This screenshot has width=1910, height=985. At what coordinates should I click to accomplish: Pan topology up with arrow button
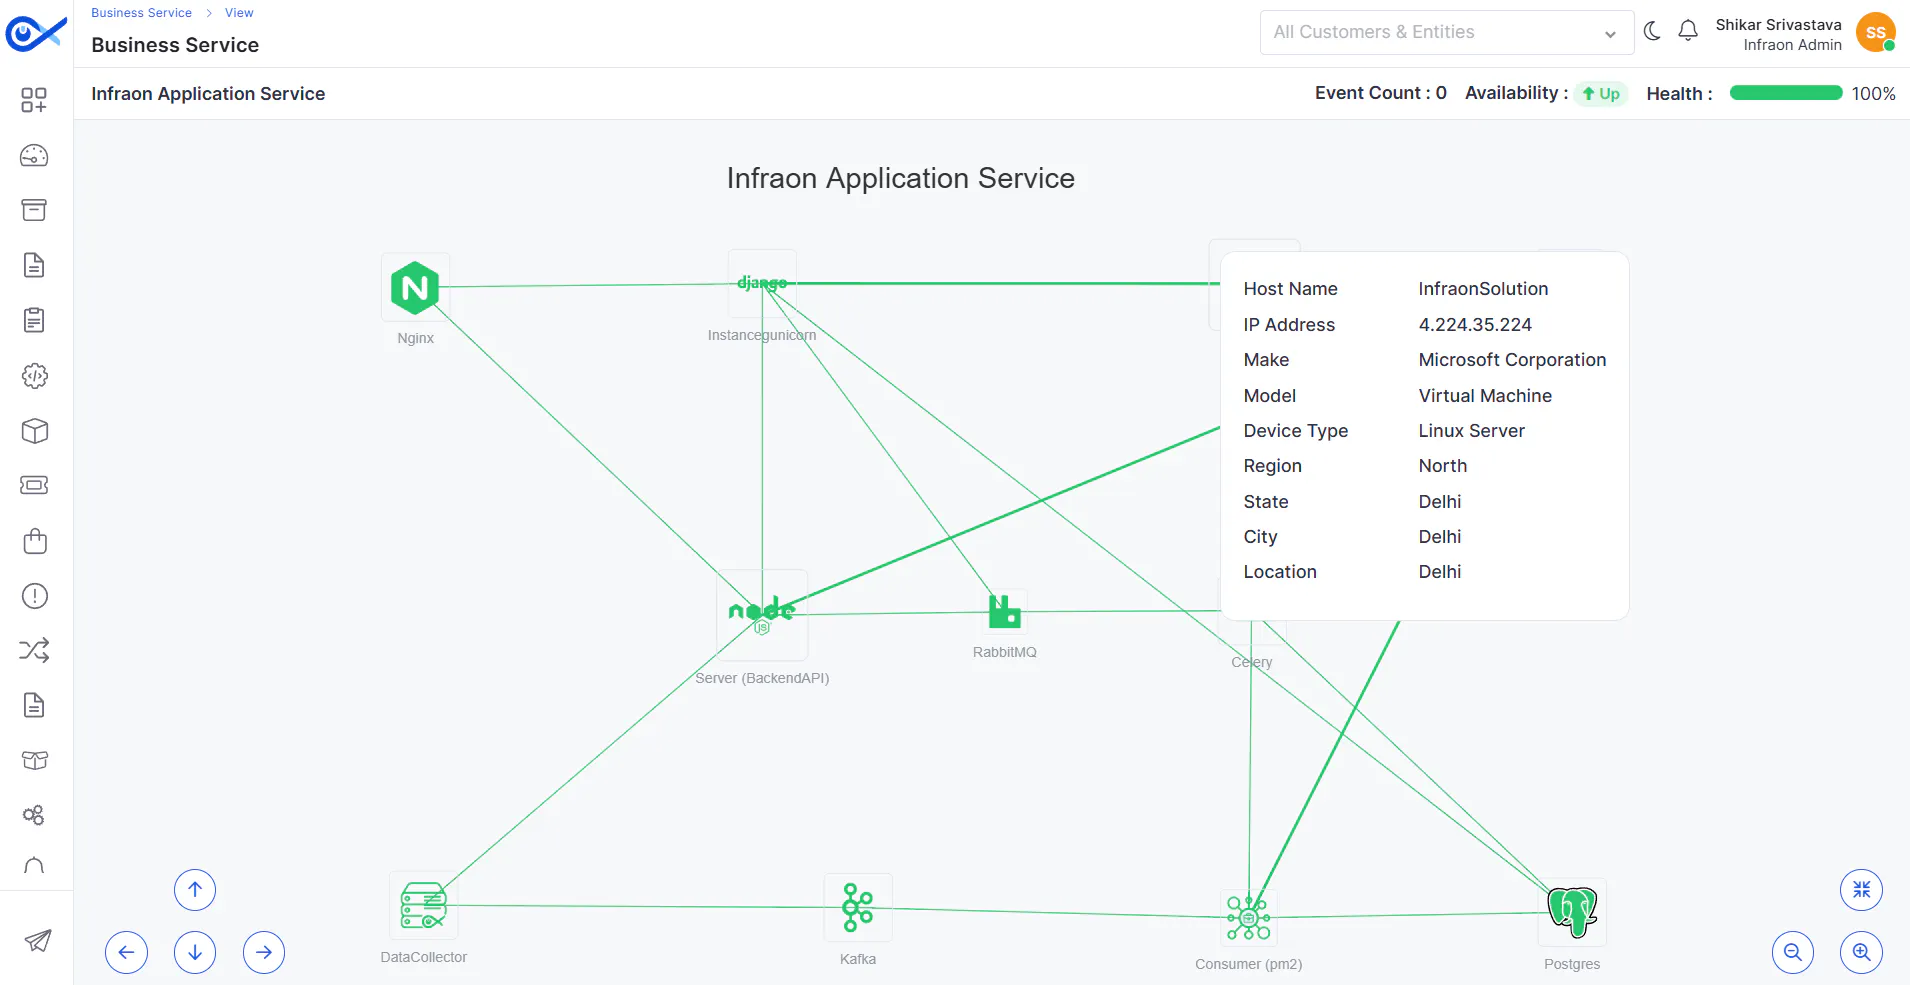coord(195,890)
